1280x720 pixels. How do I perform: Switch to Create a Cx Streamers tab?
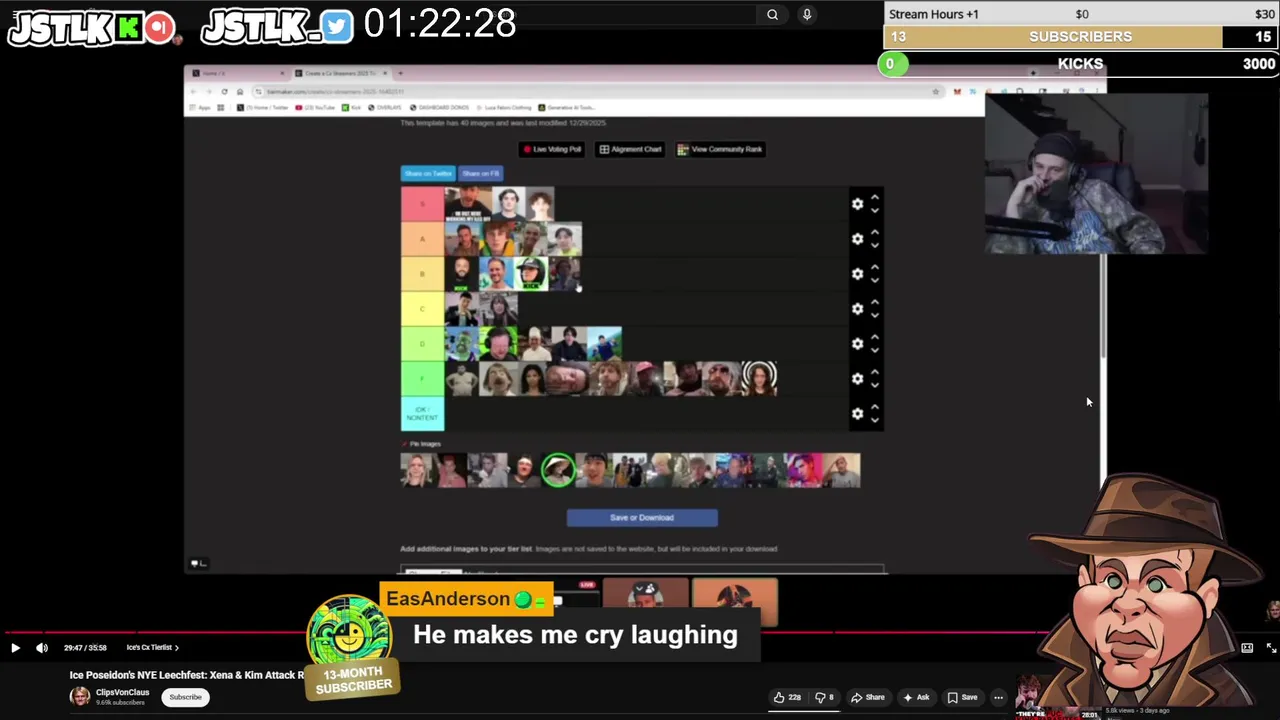tap(340, 73)
